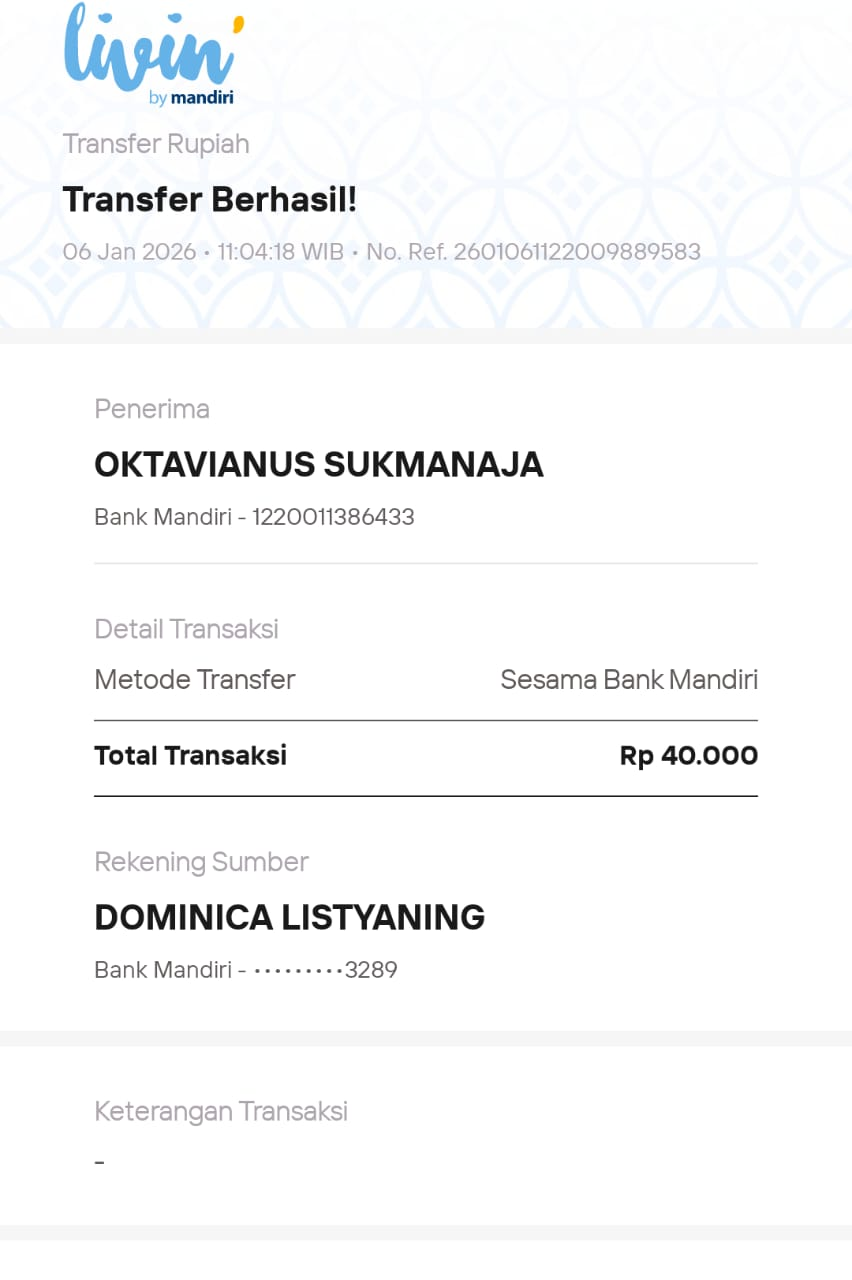Screen dimensions: 852x1280
Task: Select the "Sesama Bank Mandiri" value
Action: click(629, 680)
